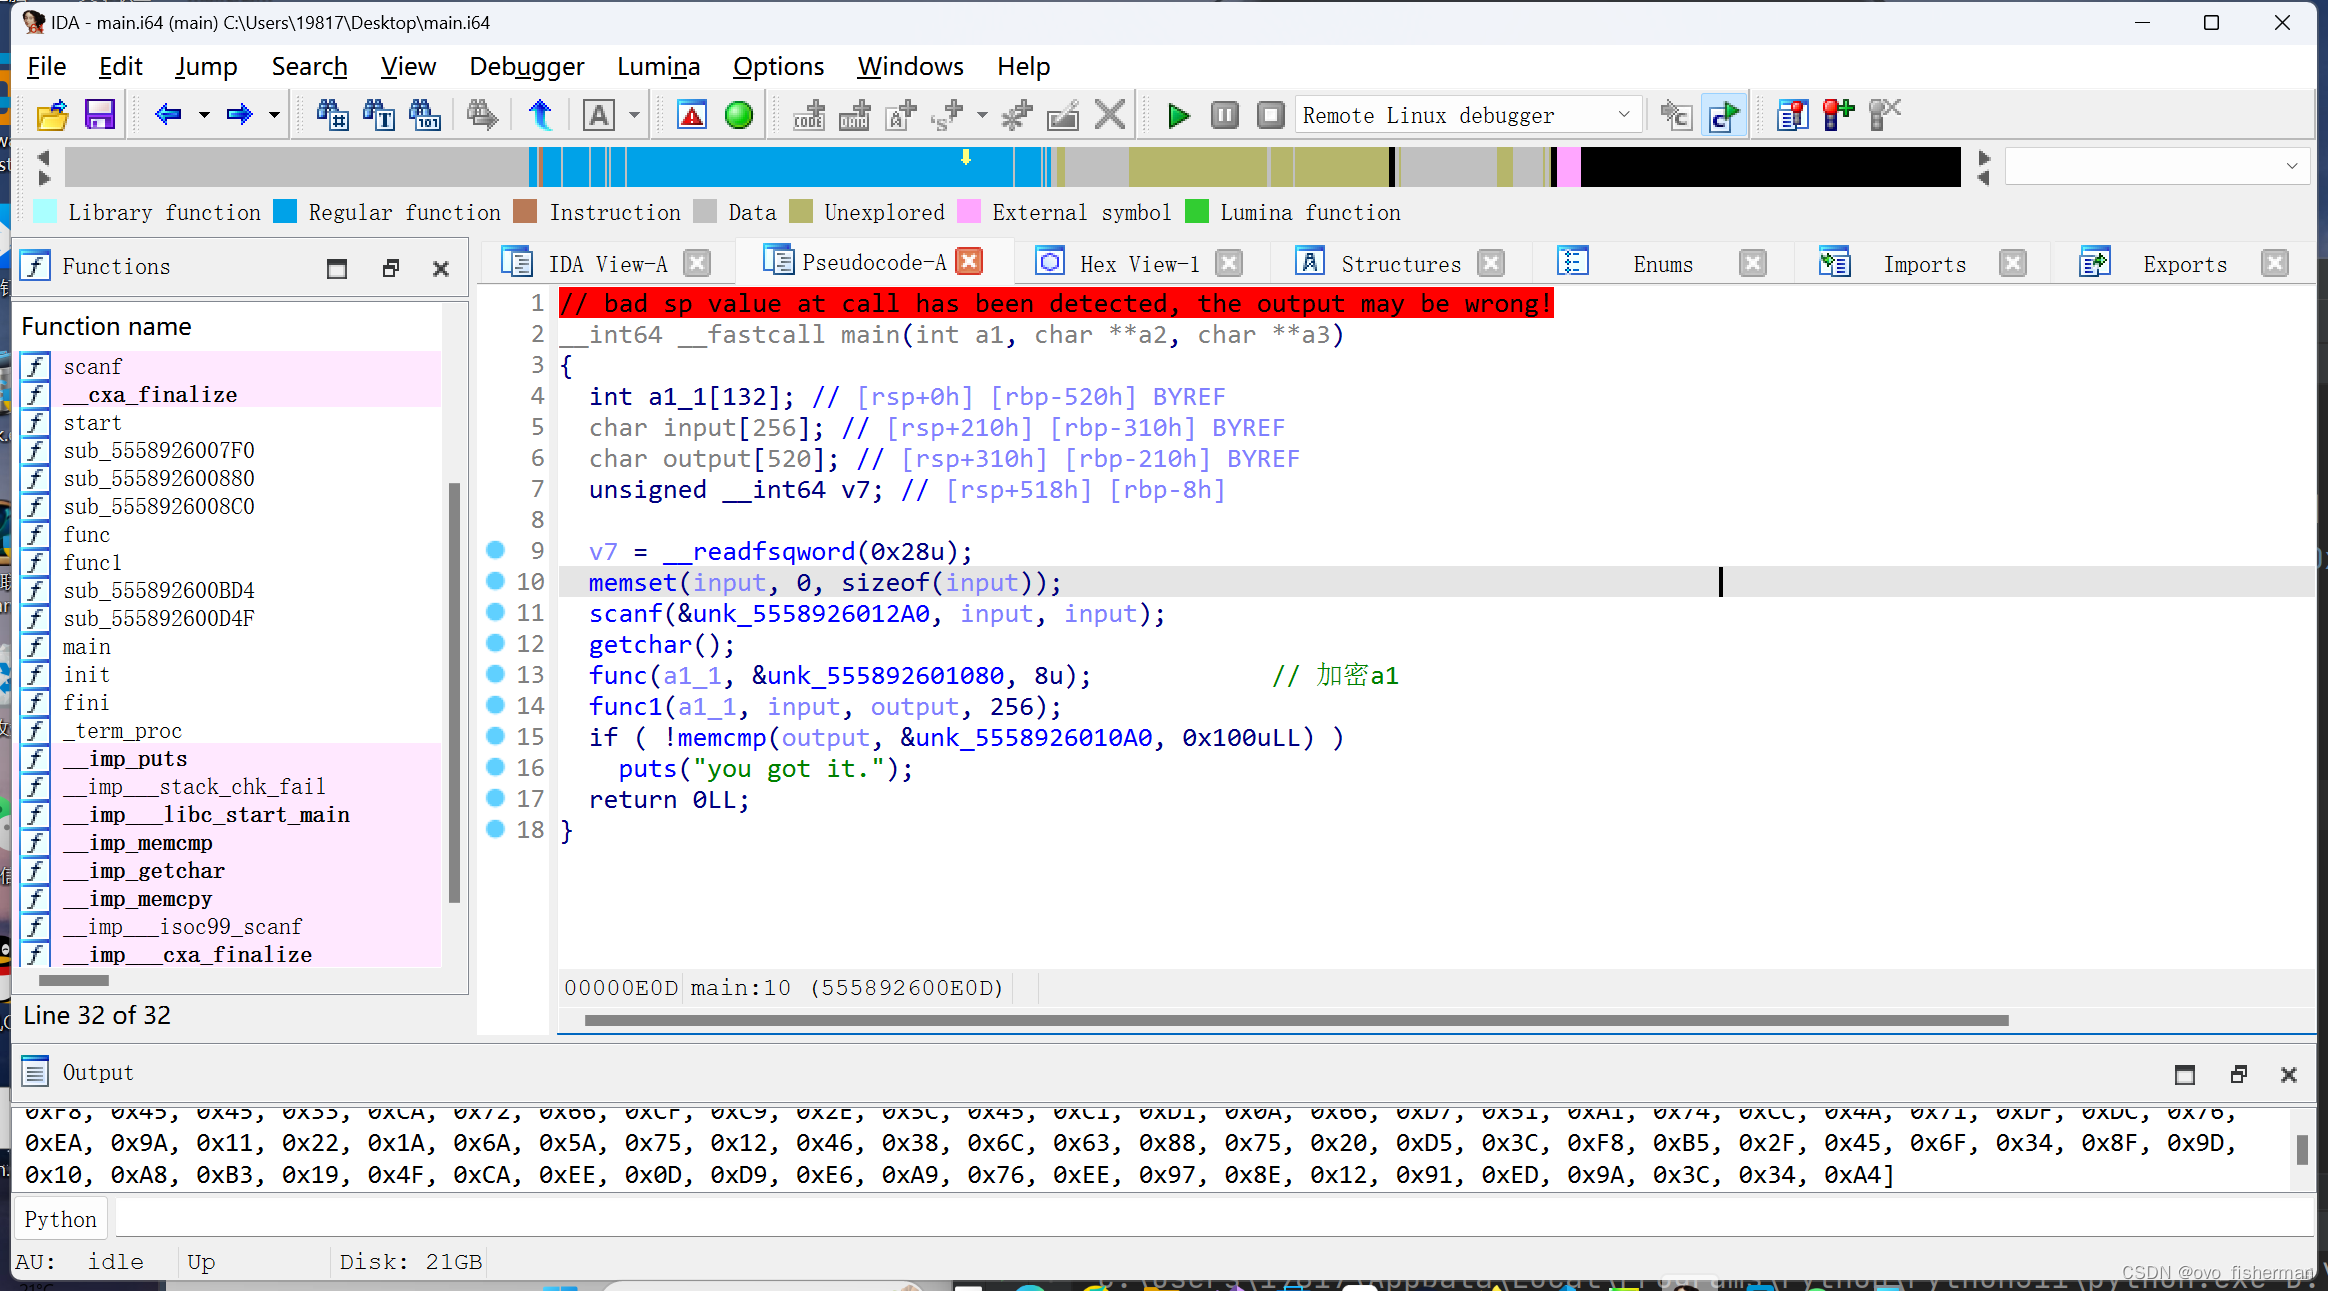Viewport: 2328px width, 1291px height.
Task: Toggle breakpoint dot on line 10
Action: (495, 581)
